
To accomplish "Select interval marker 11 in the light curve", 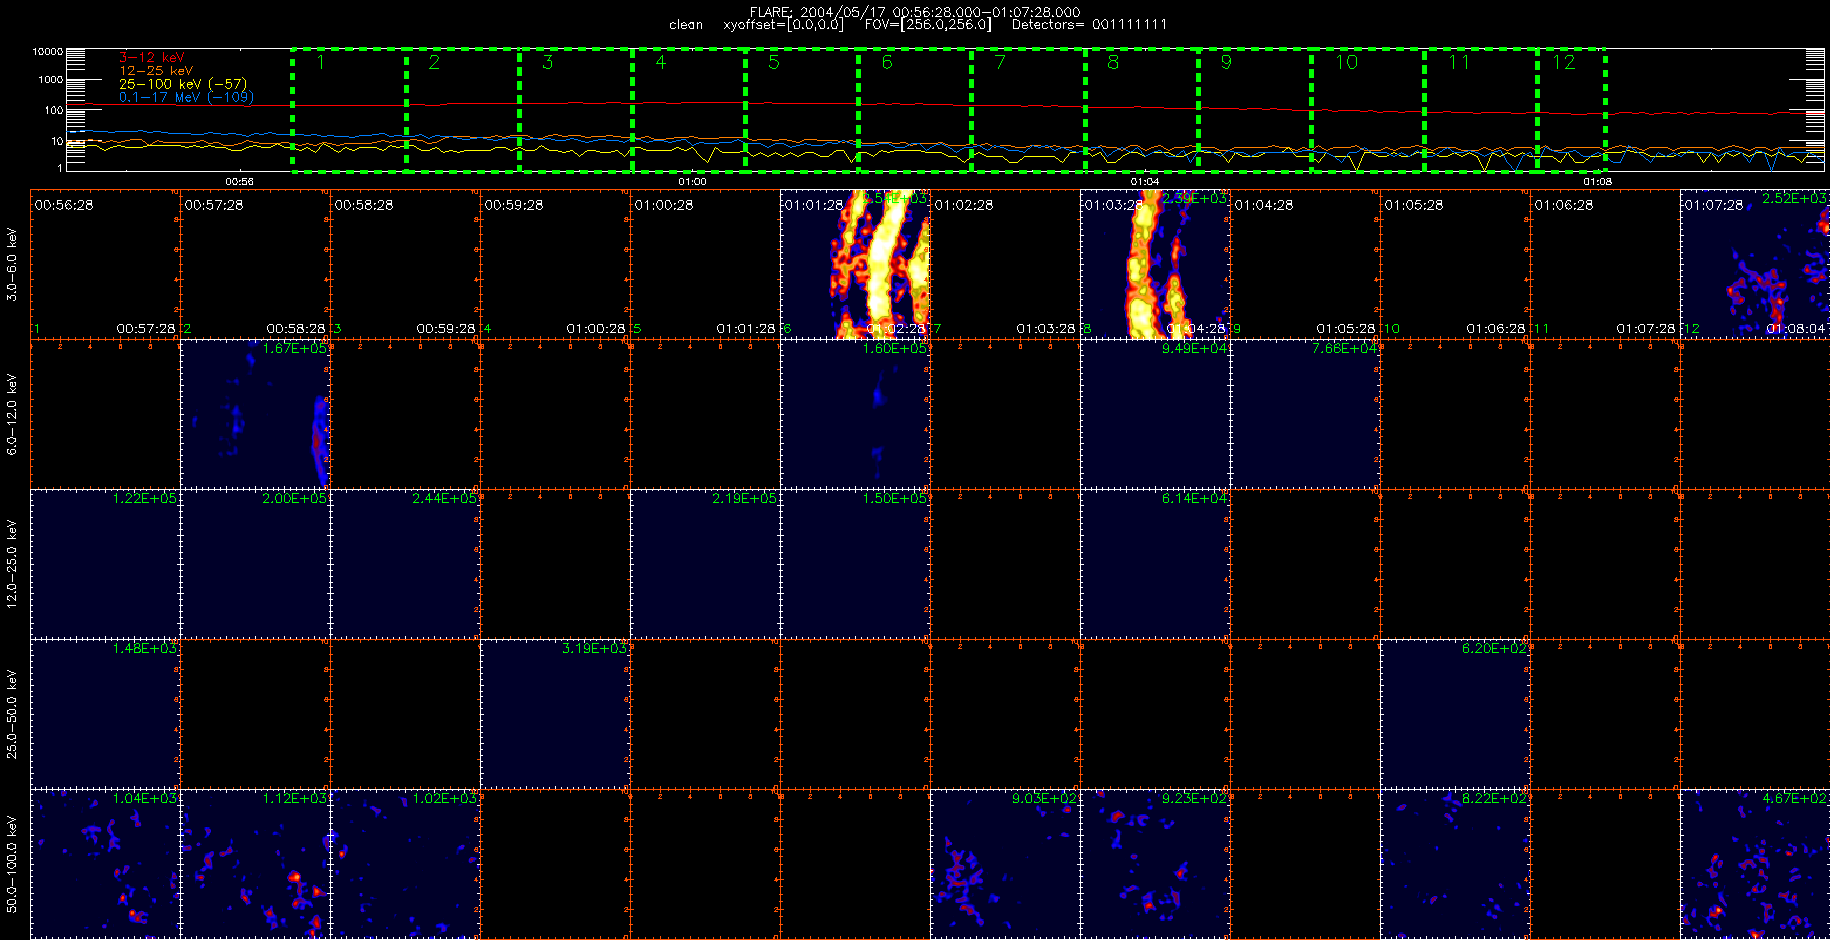I will (1459, 63).
